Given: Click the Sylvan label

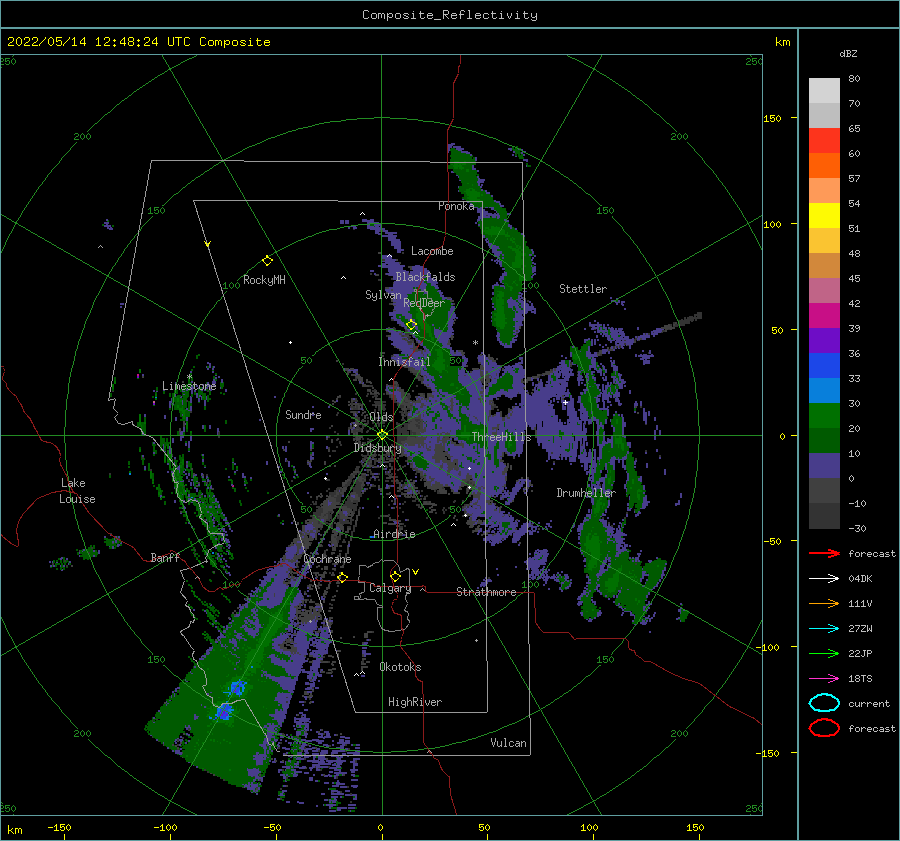Looking at the screenshot, I should tap(383, 295).
